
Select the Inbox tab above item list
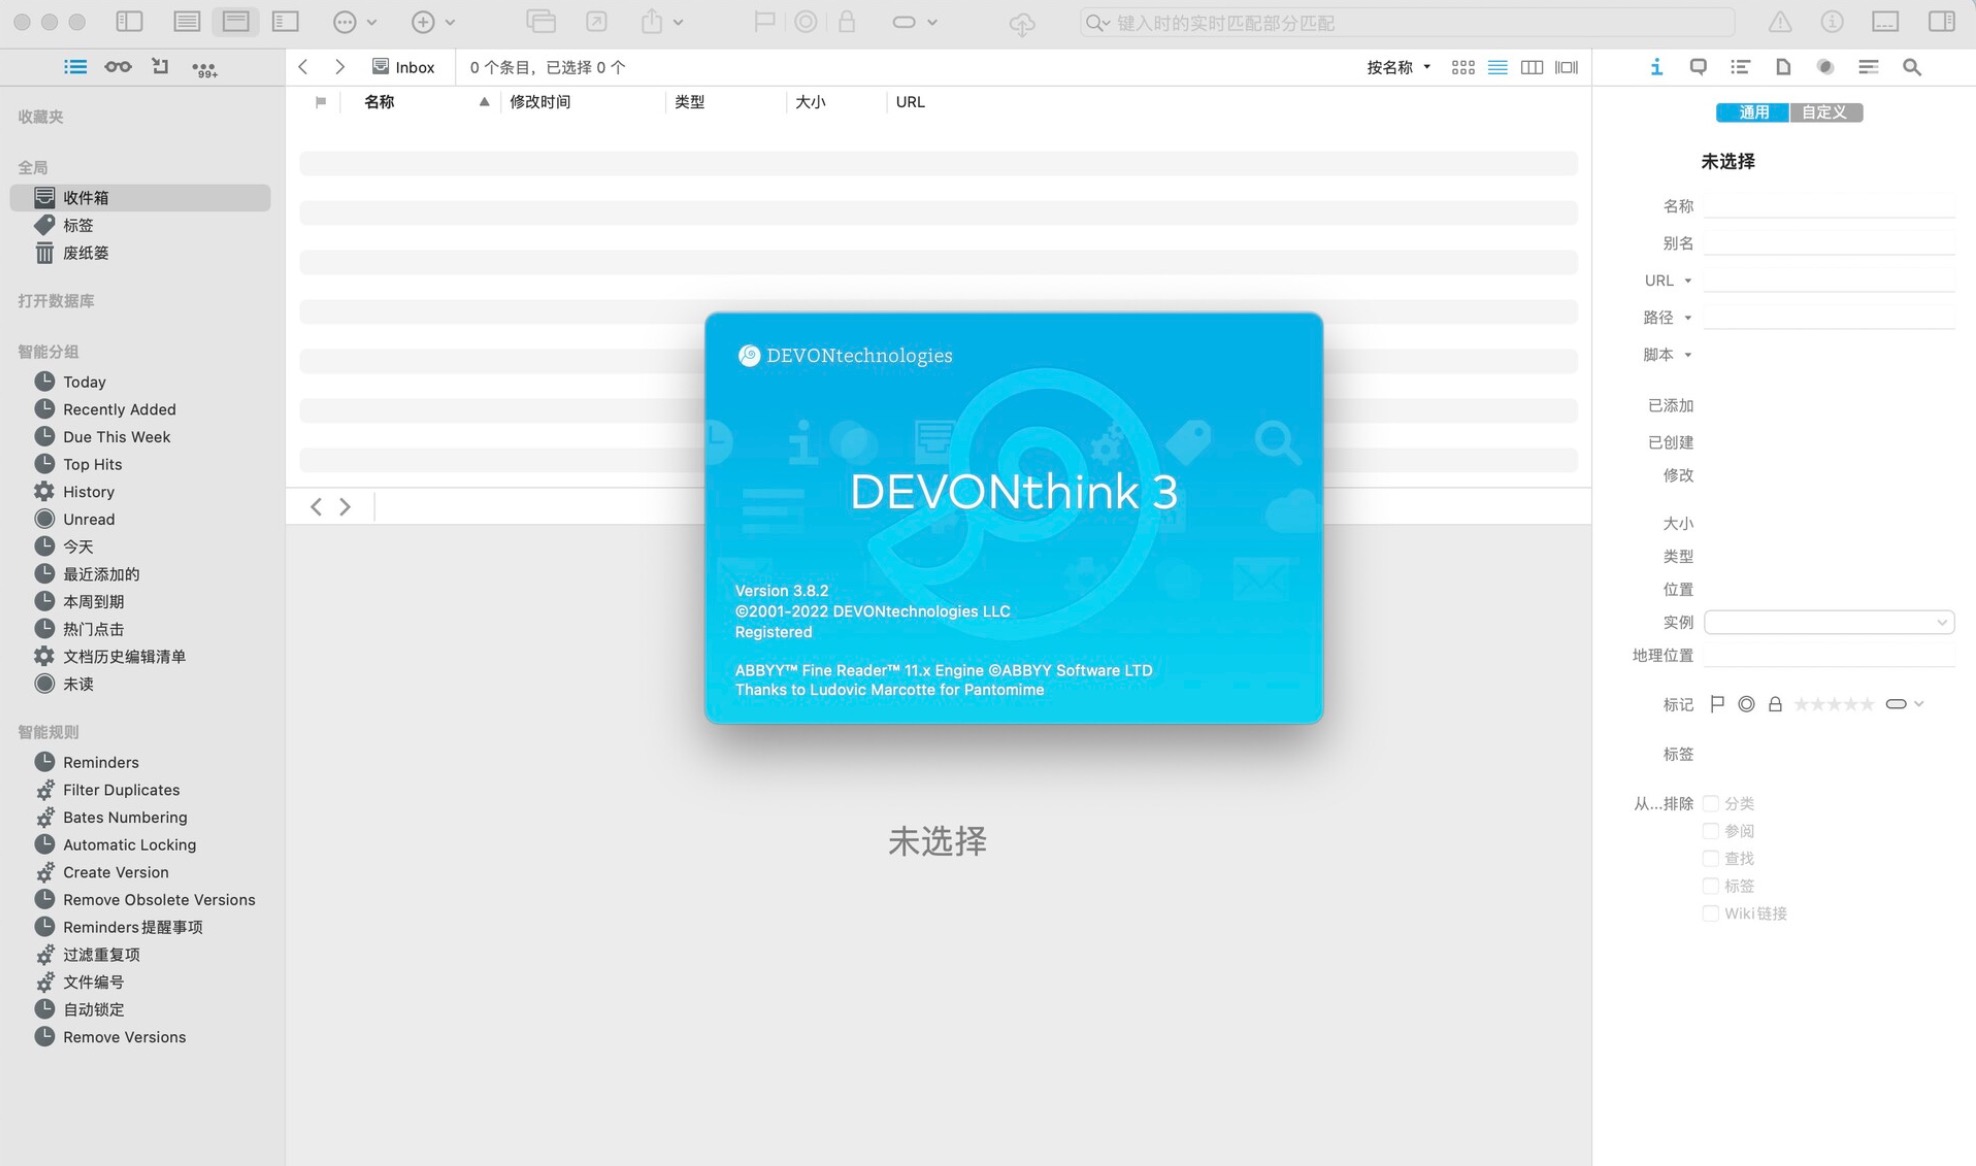point(403,66)
